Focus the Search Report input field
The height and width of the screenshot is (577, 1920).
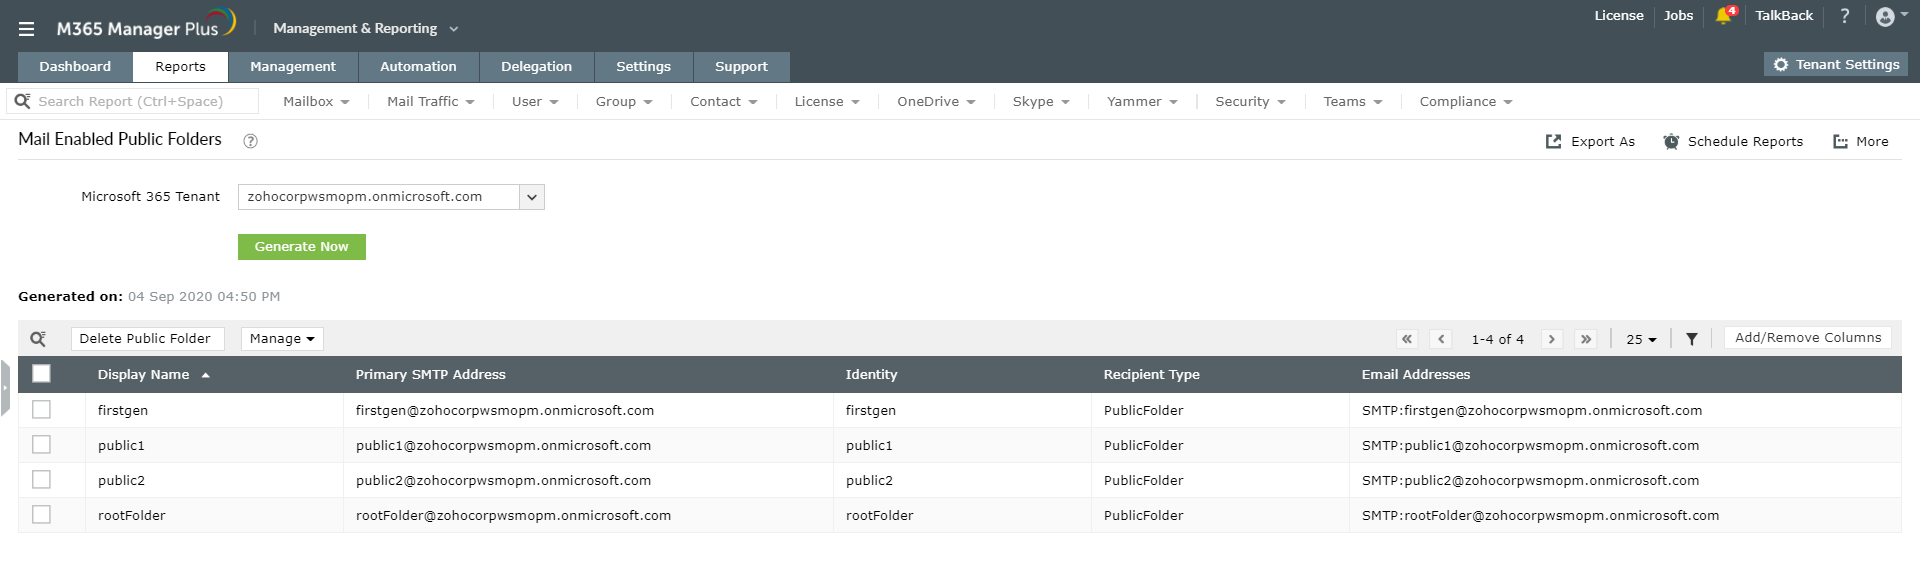tap(140, 102)
